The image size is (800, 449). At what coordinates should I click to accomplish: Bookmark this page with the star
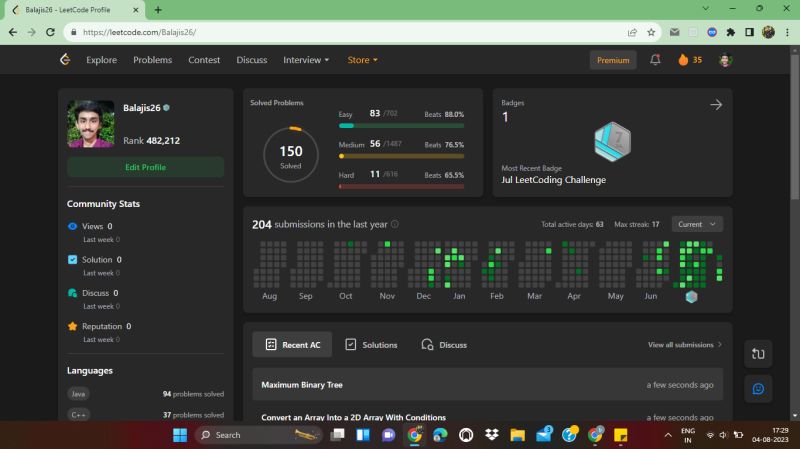click(651, 32)
